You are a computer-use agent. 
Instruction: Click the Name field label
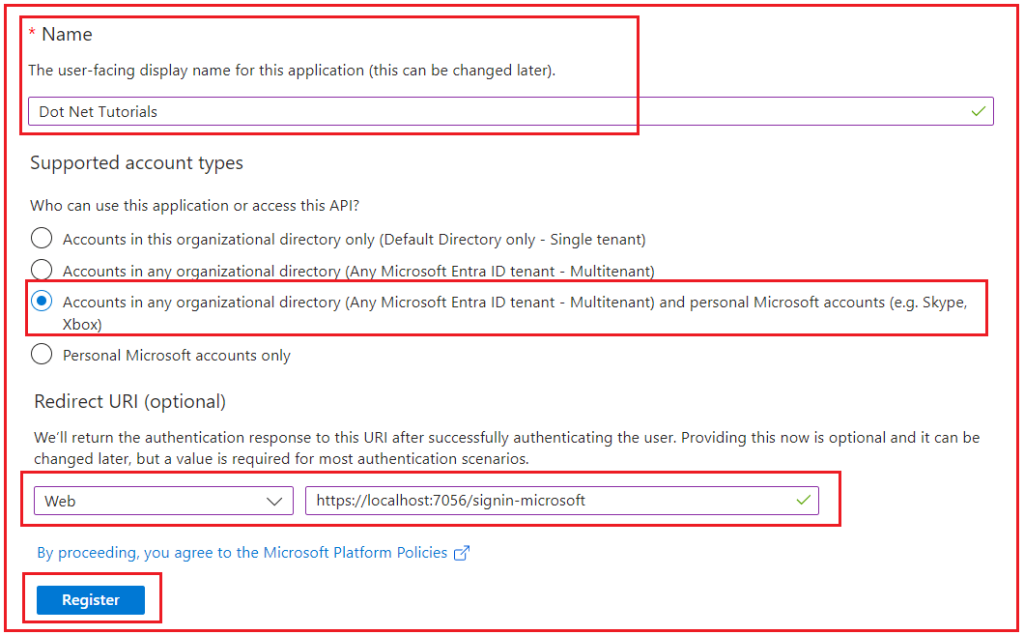point(67,34)
